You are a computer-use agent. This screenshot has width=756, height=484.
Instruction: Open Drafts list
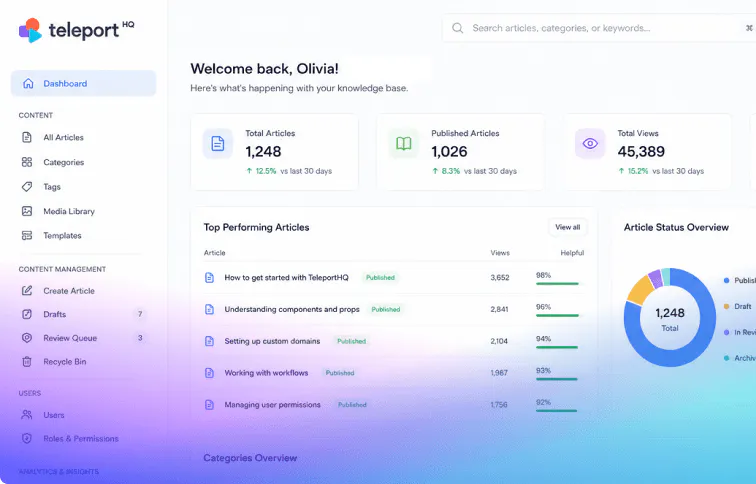point(54,314)
